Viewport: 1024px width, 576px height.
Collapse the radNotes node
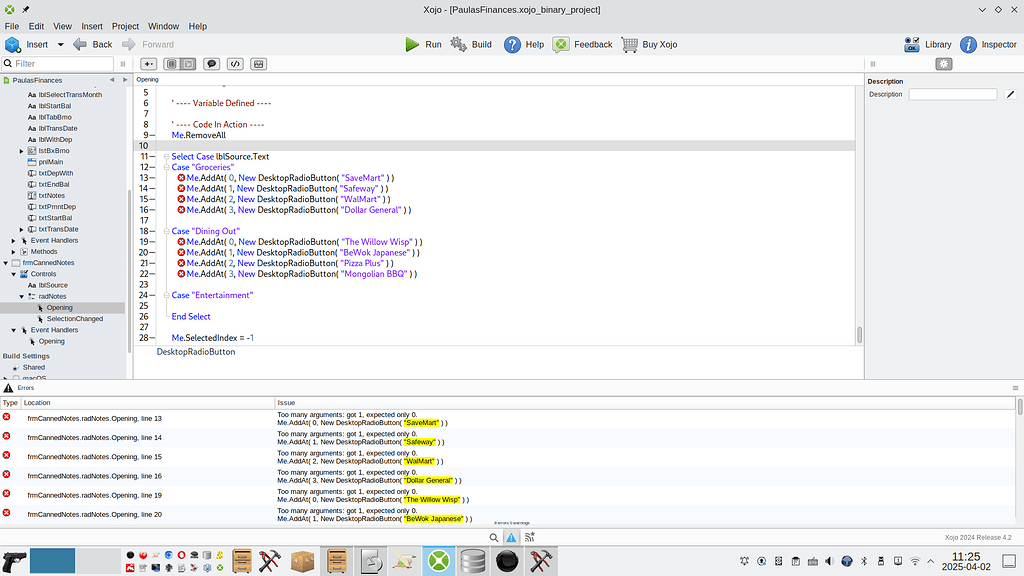(22, 296)
